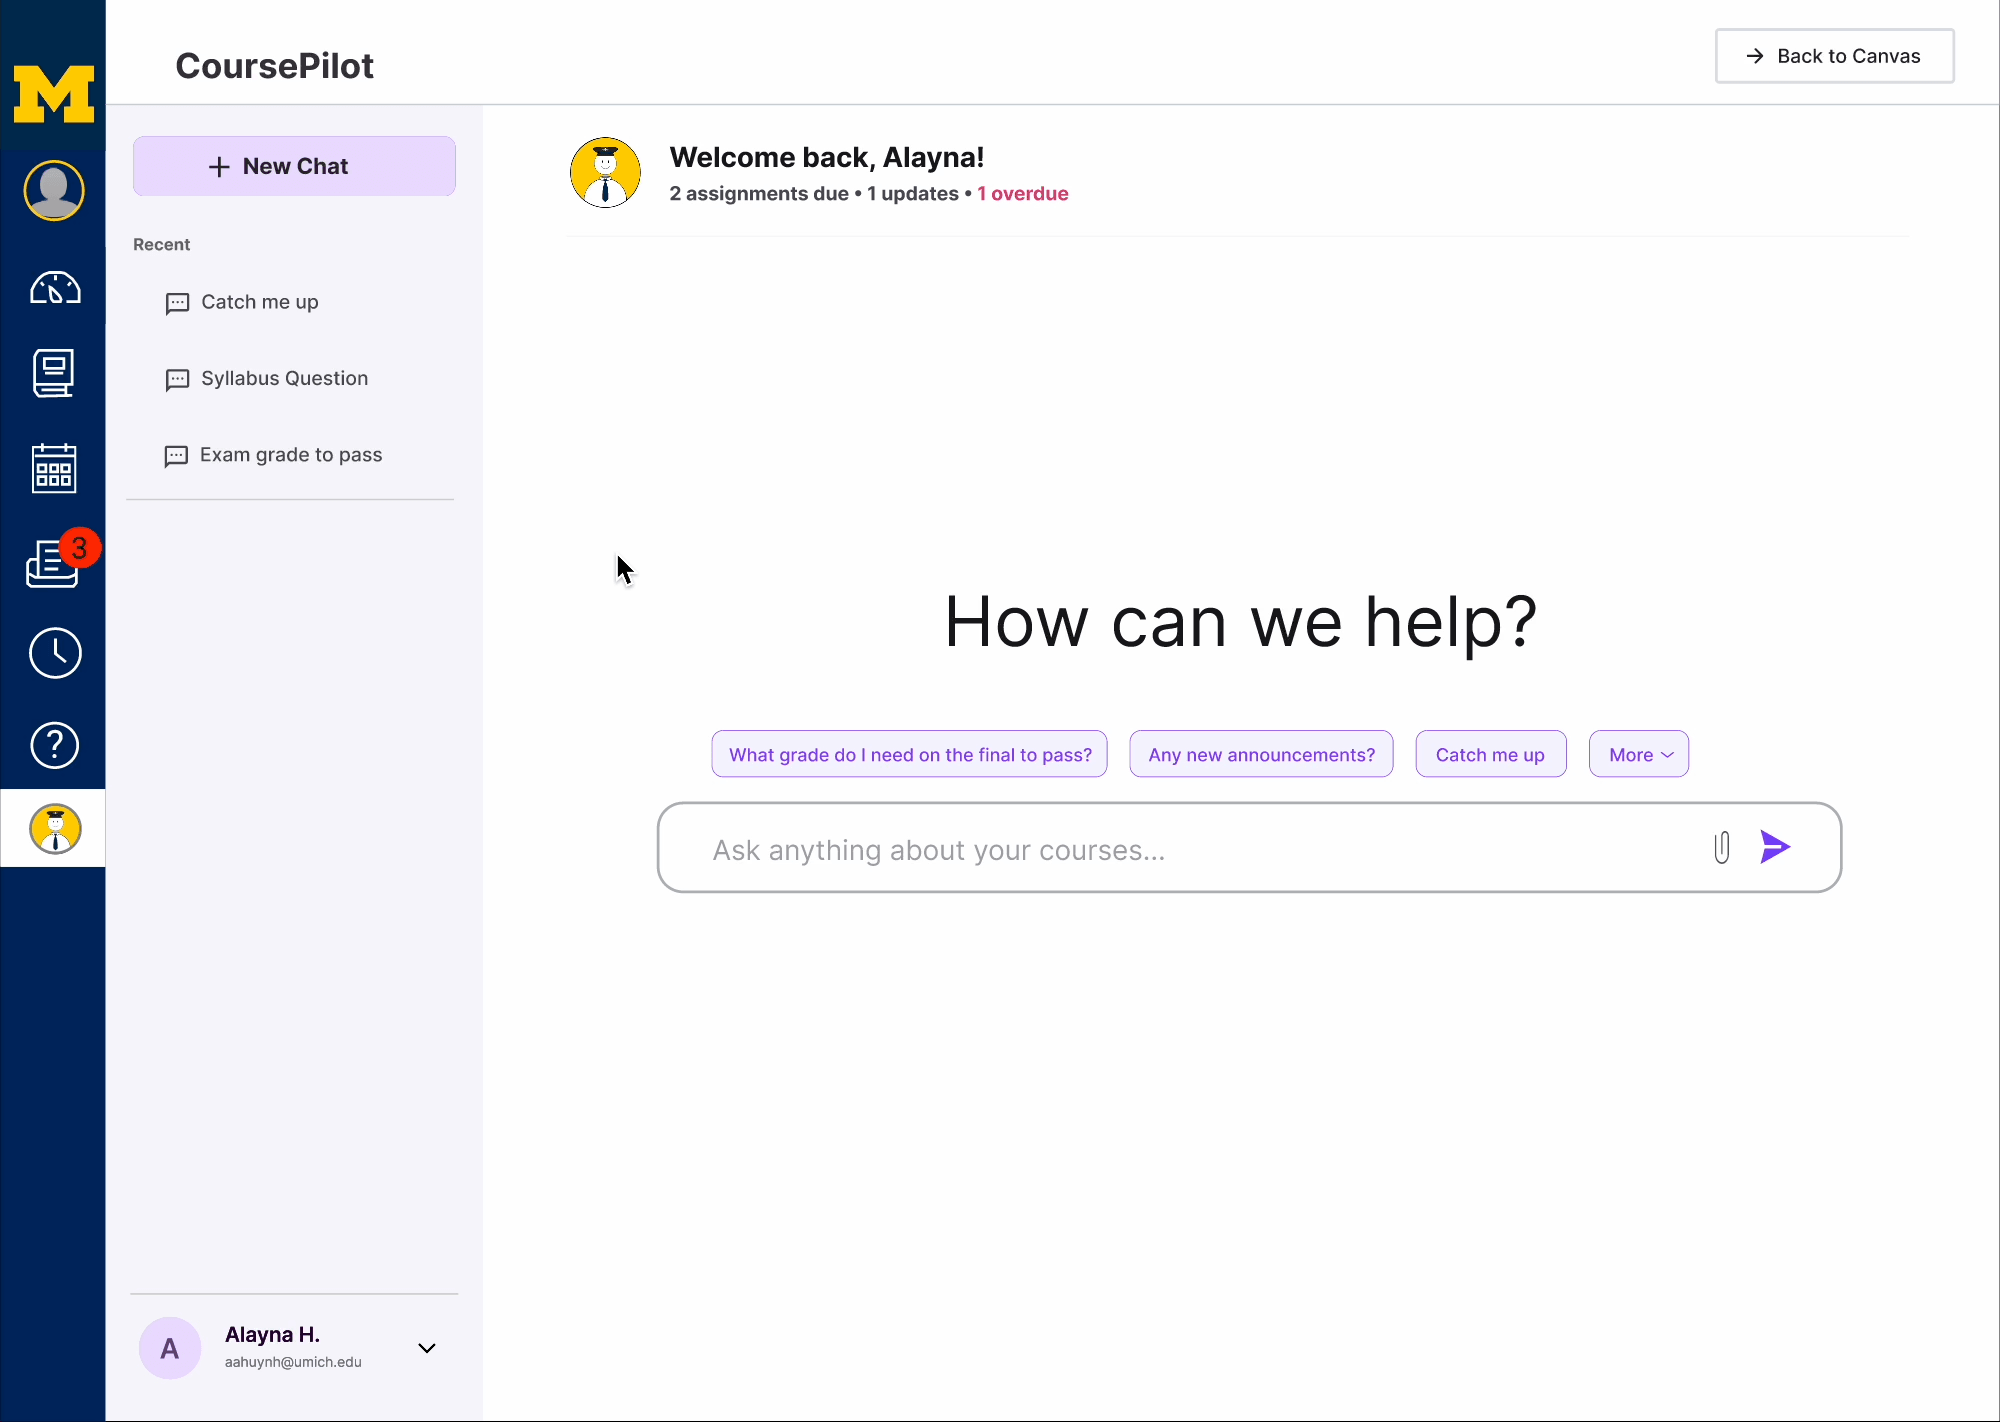Click the pilot mascot avatar beside welcome
The height and width of the screenshot is (1422, 2000).
tap(605, 172)
